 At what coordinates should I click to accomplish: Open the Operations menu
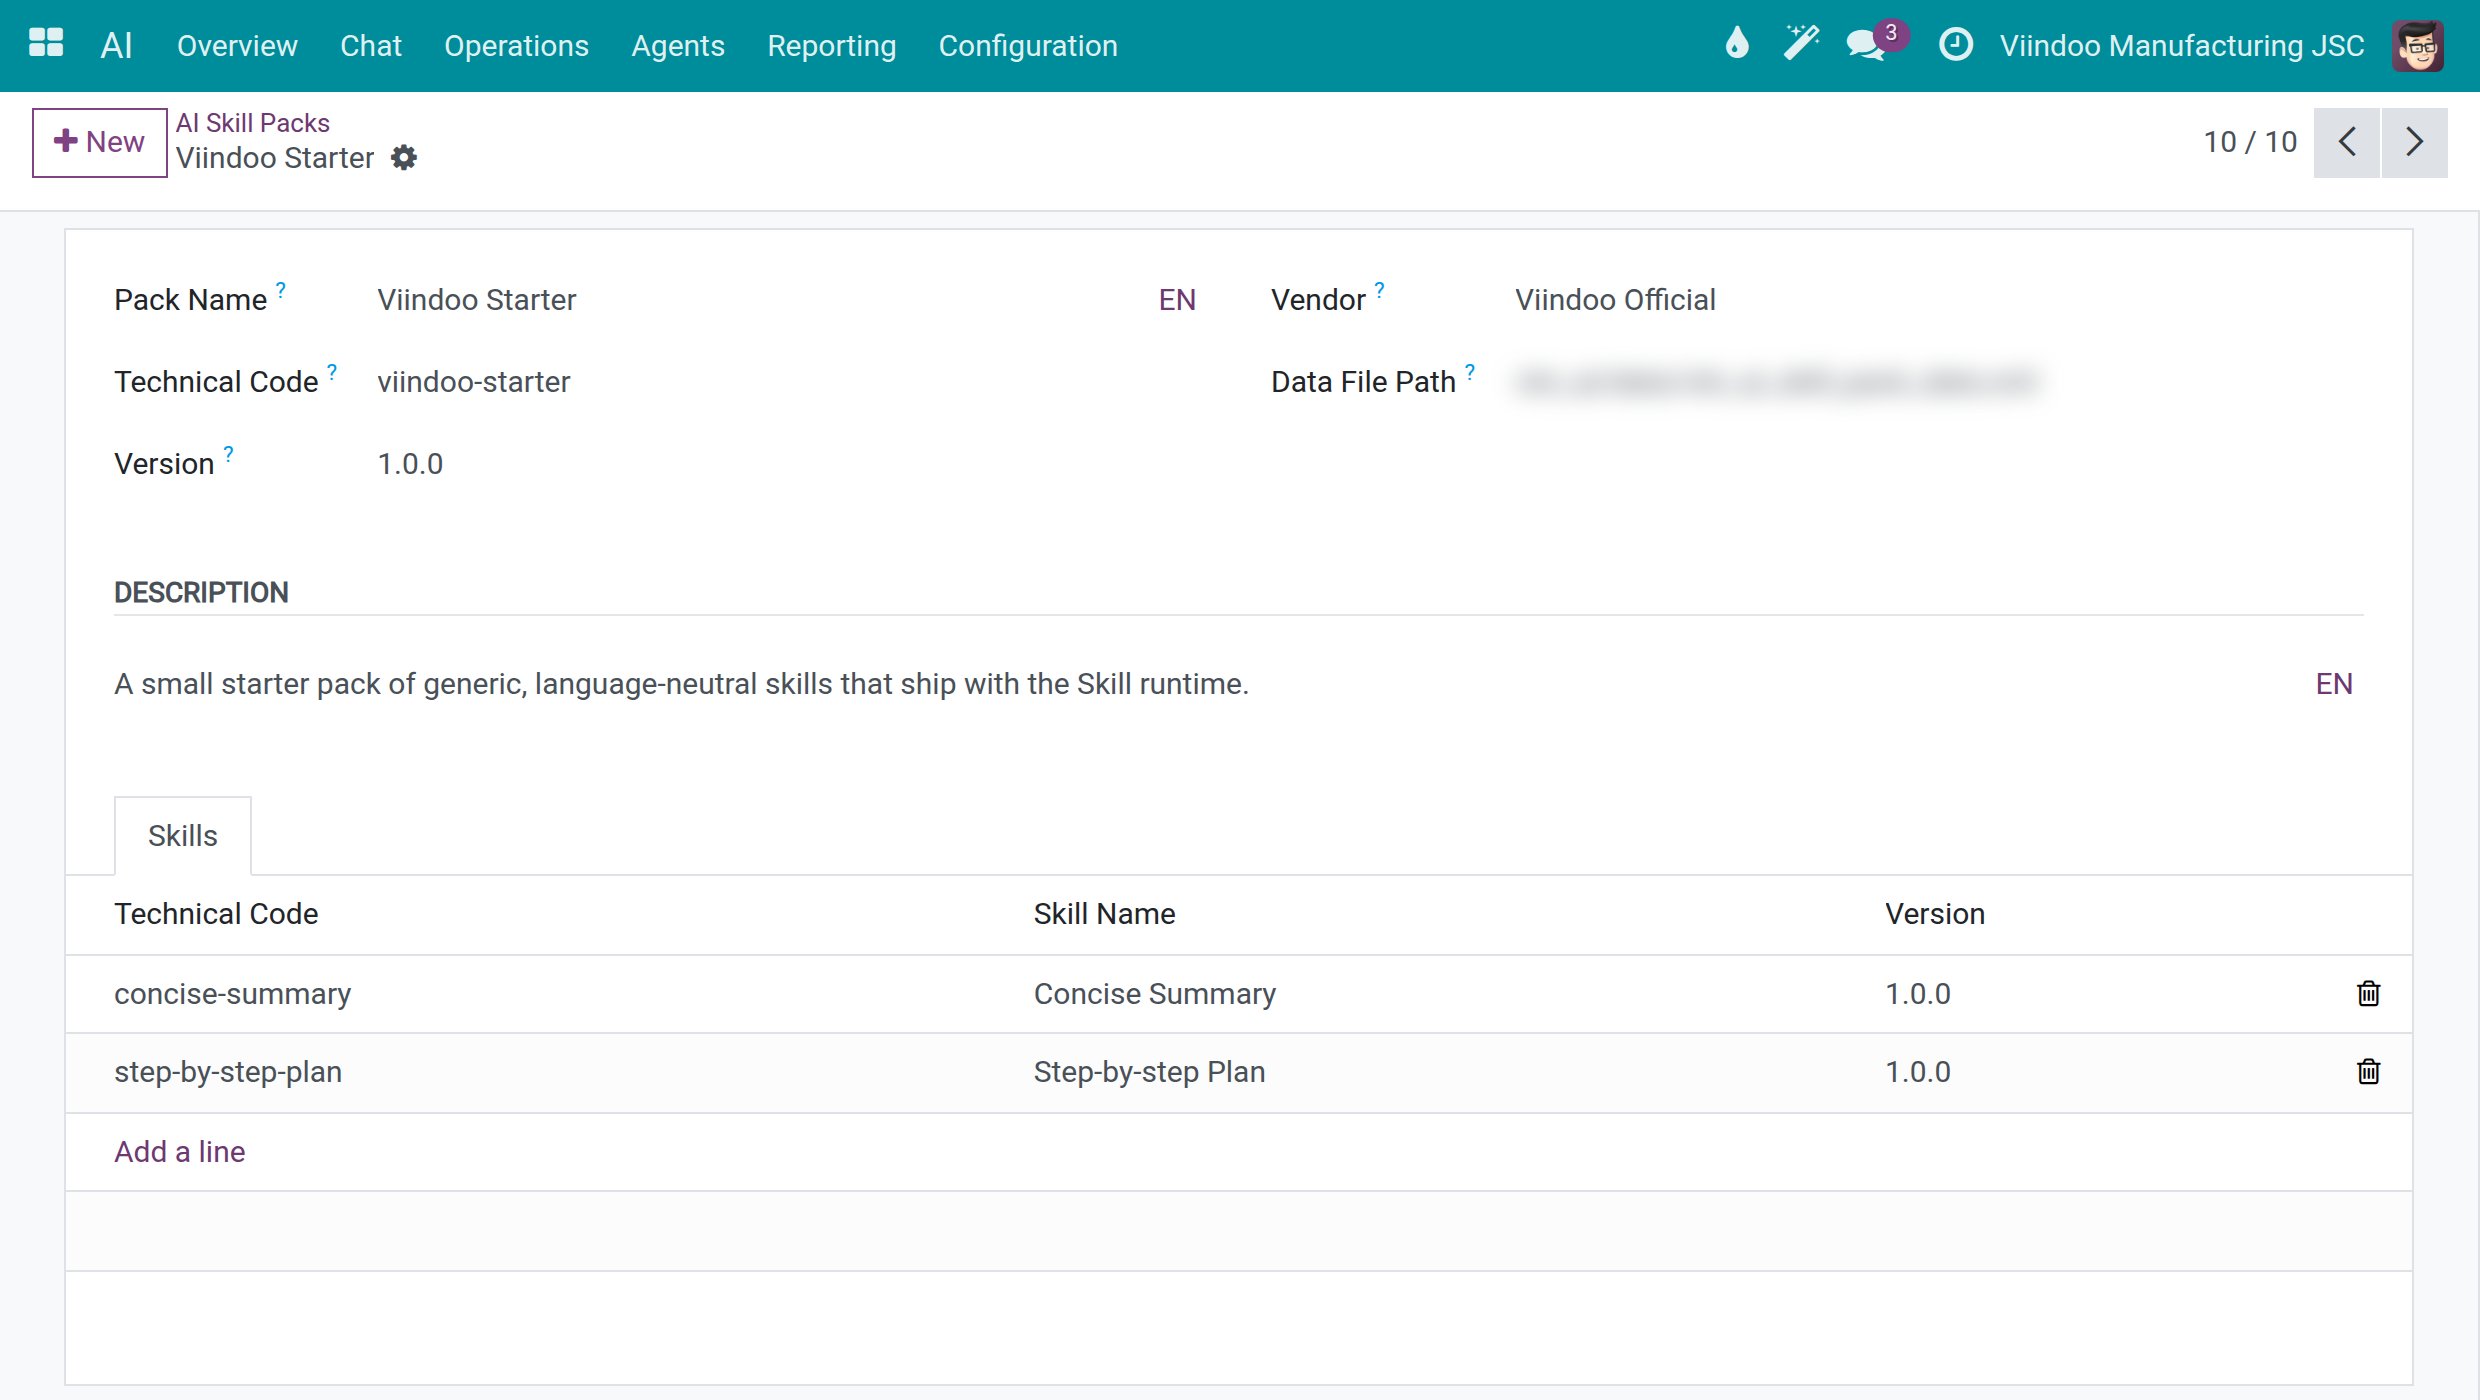click(x=516, y=45)
